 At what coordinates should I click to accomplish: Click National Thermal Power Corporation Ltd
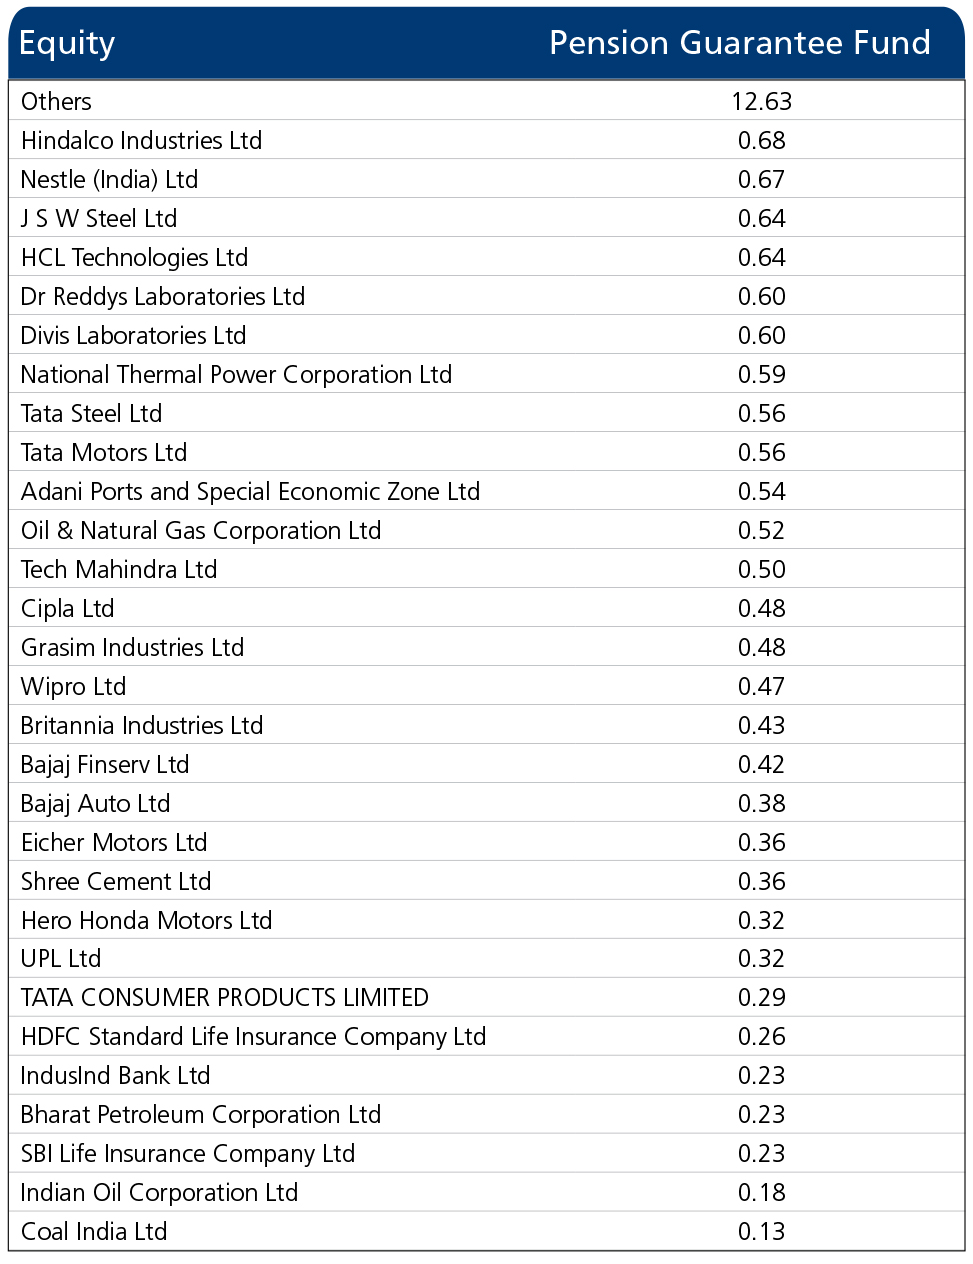(x=236, y=374)
